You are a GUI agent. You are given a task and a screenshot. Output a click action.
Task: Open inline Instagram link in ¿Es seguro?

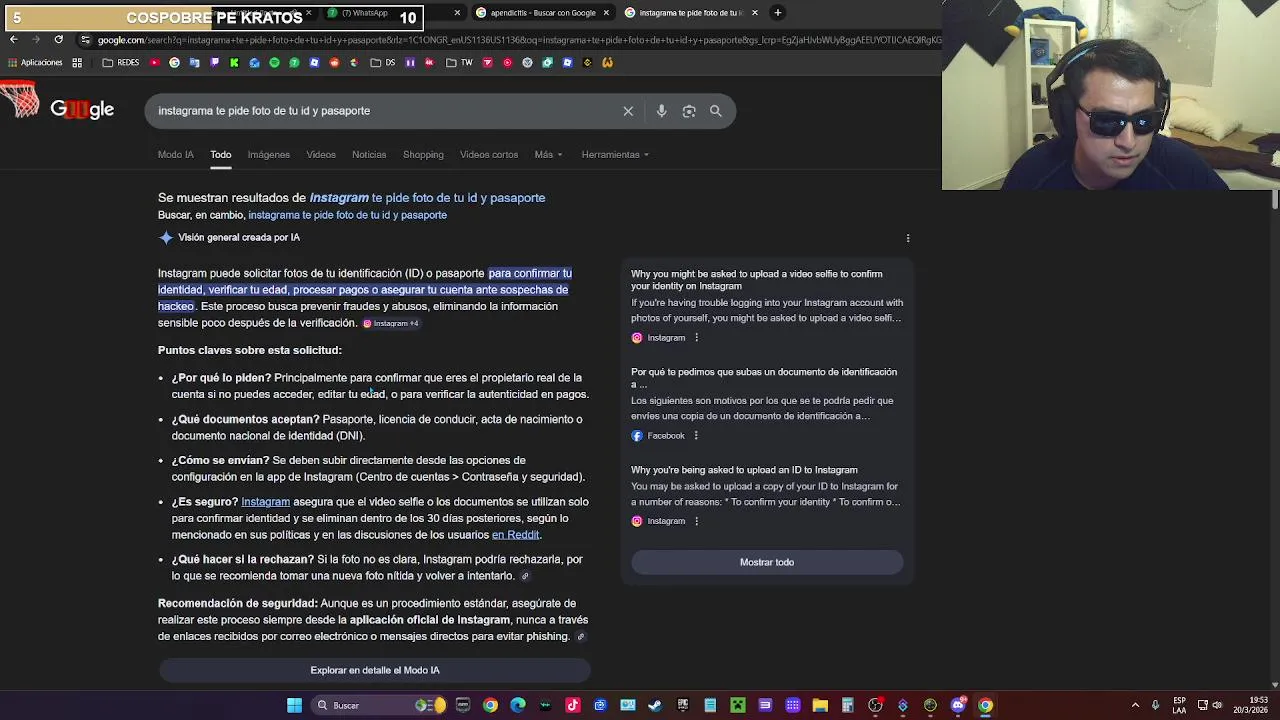(x=265, y=502)
